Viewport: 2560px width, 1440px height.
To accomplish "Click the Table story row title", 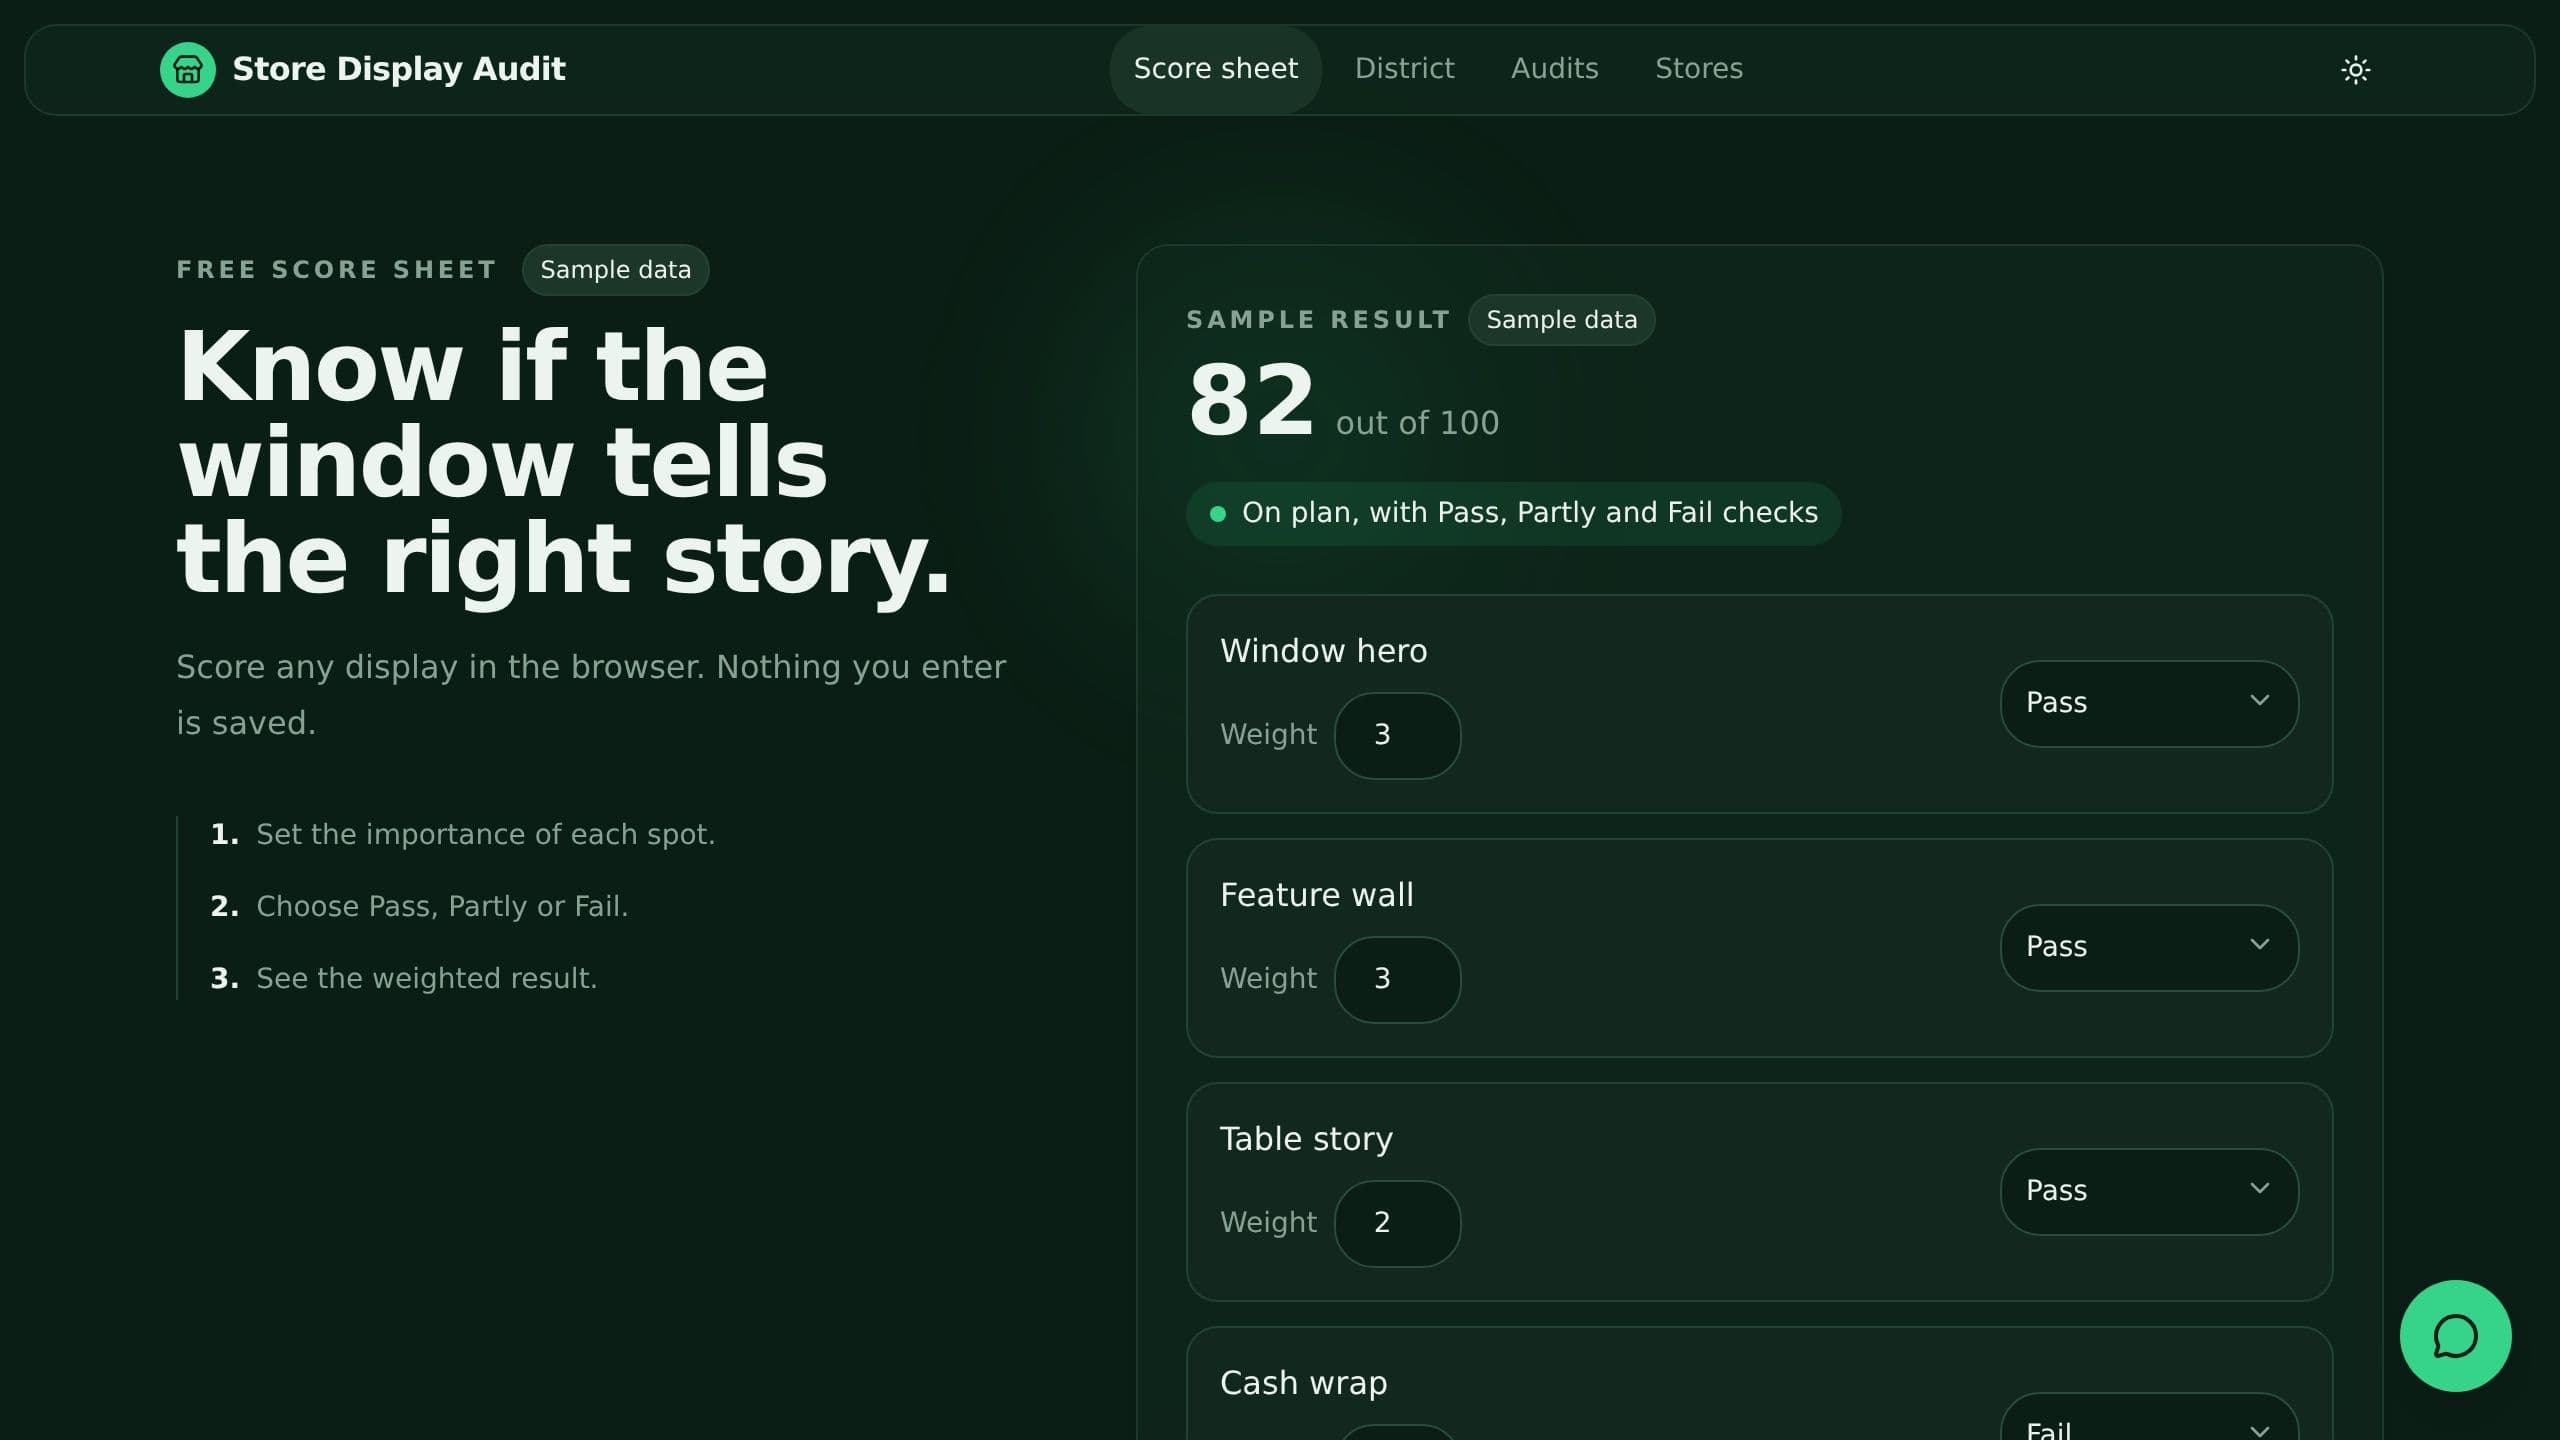I will [1306, 1139].
